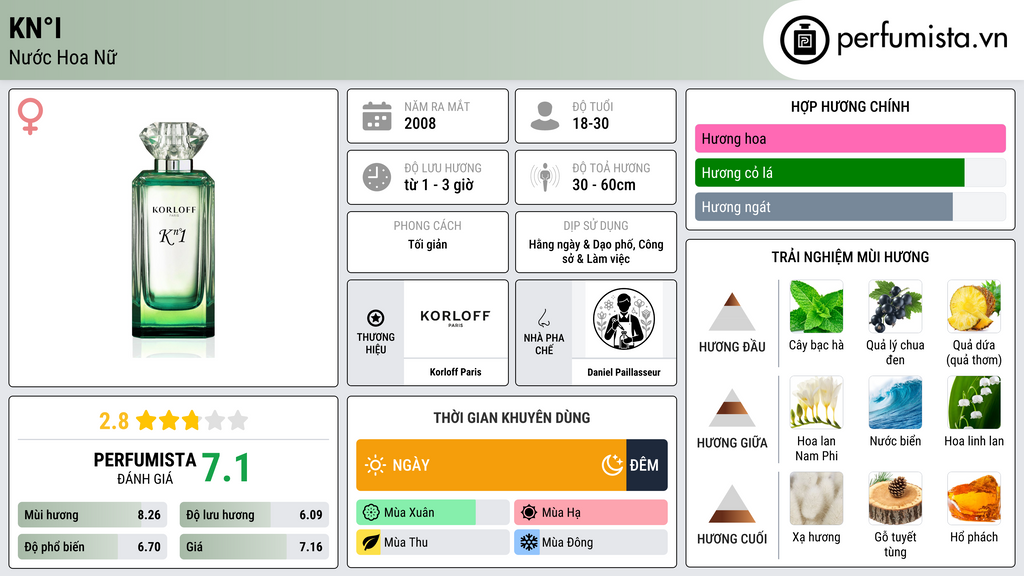The image size is (1024, 576).
Task: Click the Mùa Đông snowflake icon
Action: 528,542
